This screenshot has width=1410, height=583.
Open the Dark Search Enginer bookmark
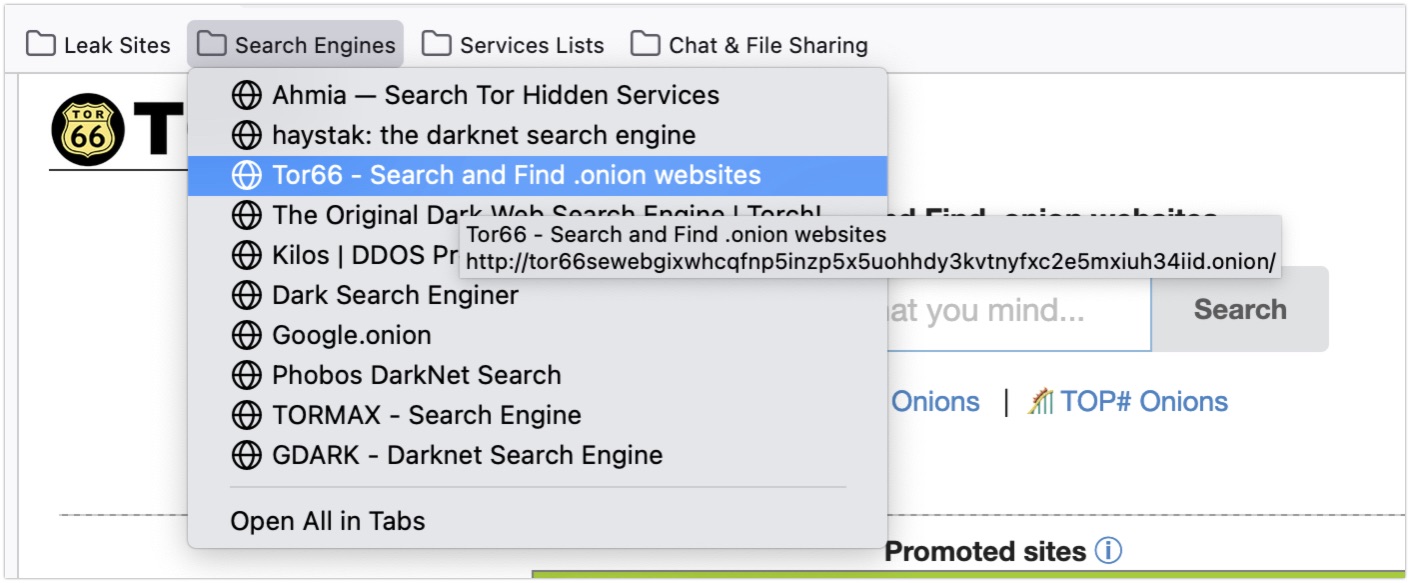[537, 295]
